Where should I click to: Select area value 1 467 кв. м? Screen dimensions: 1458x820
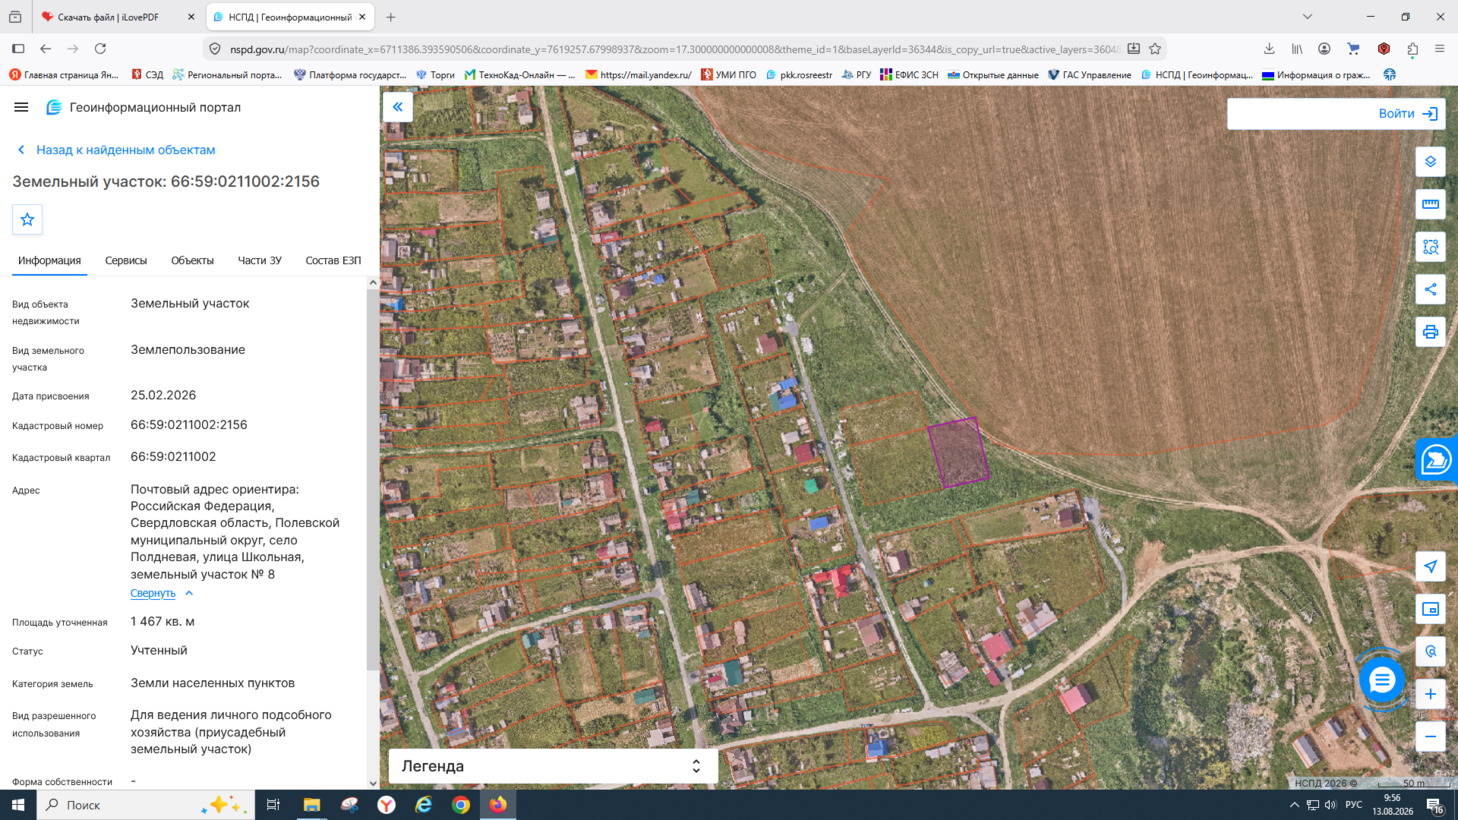[x=163, y=621]
